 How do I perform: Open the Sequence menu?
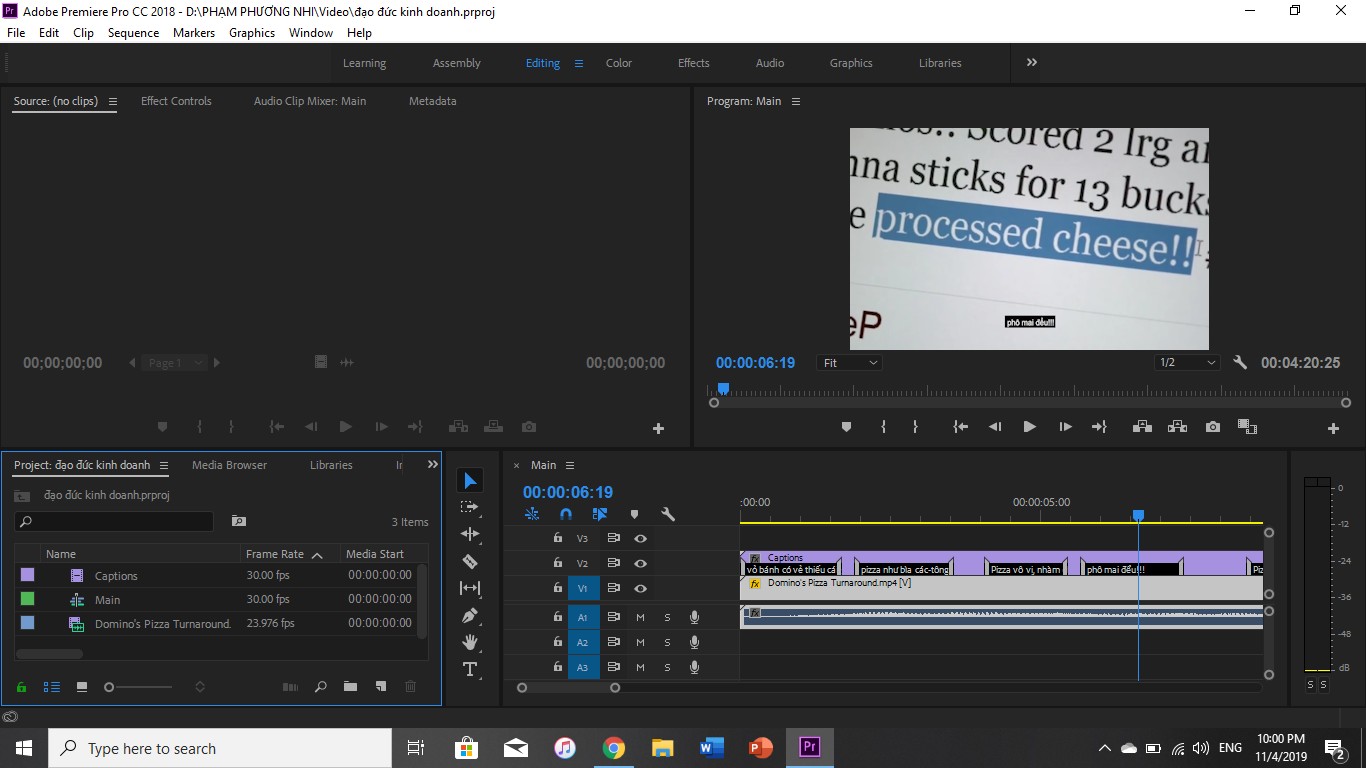pyautogui.click(x=133, y=32)
